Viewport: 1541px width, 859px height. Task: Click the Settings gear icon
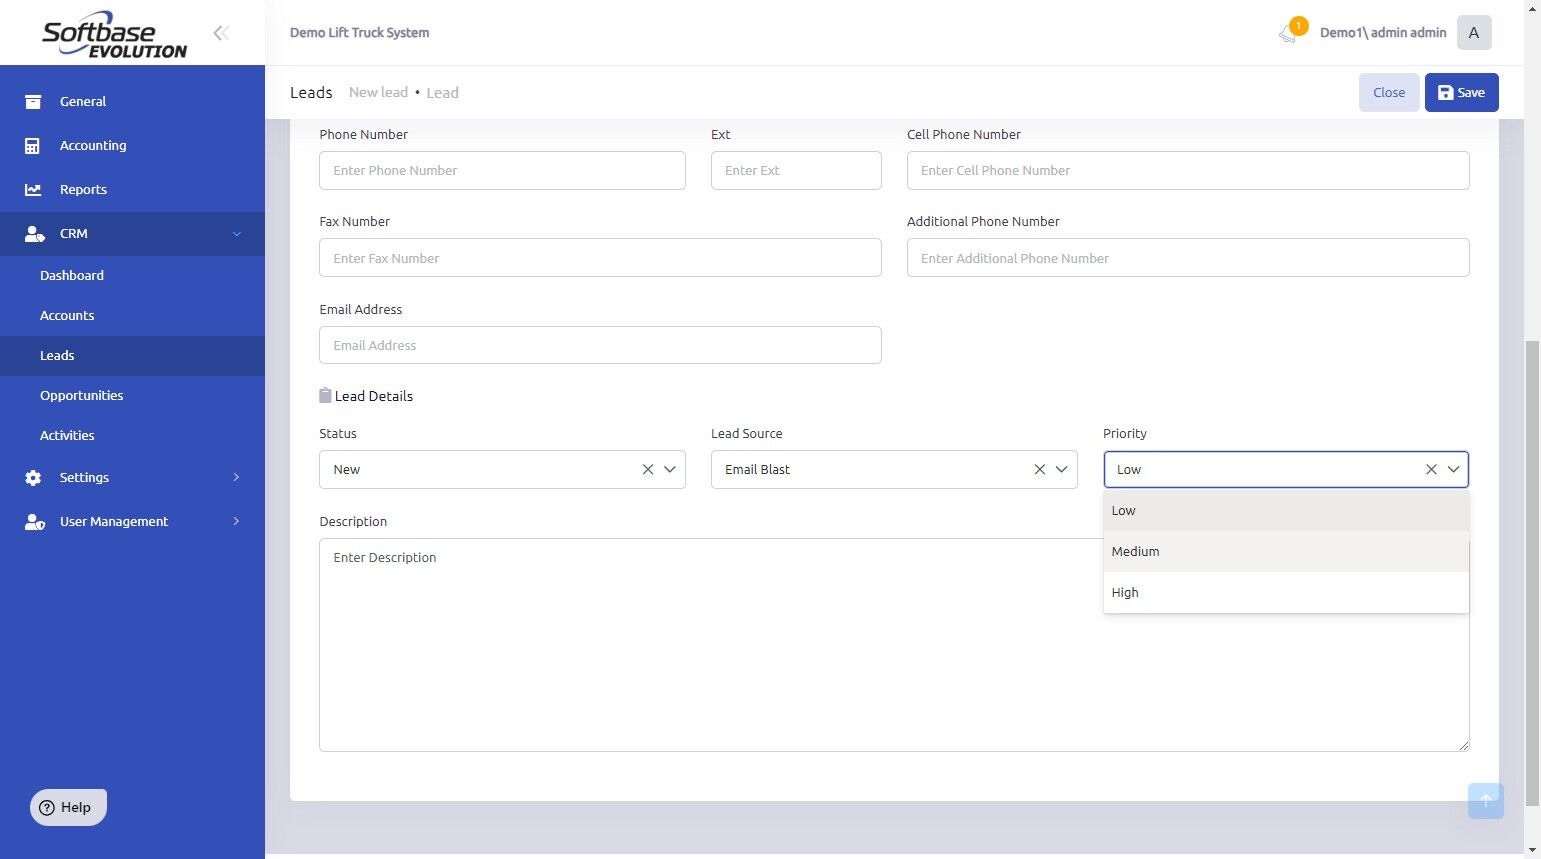coord(33,478)
